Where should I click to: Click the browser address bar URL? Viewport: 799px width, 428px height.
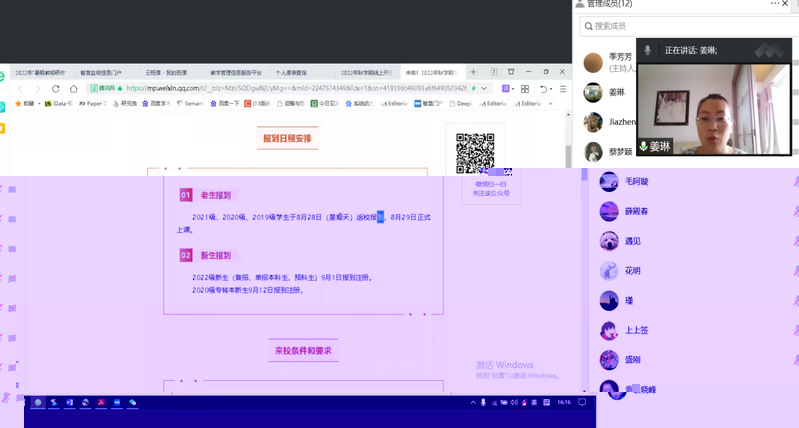pyautogui.click(x=300, y=88)
